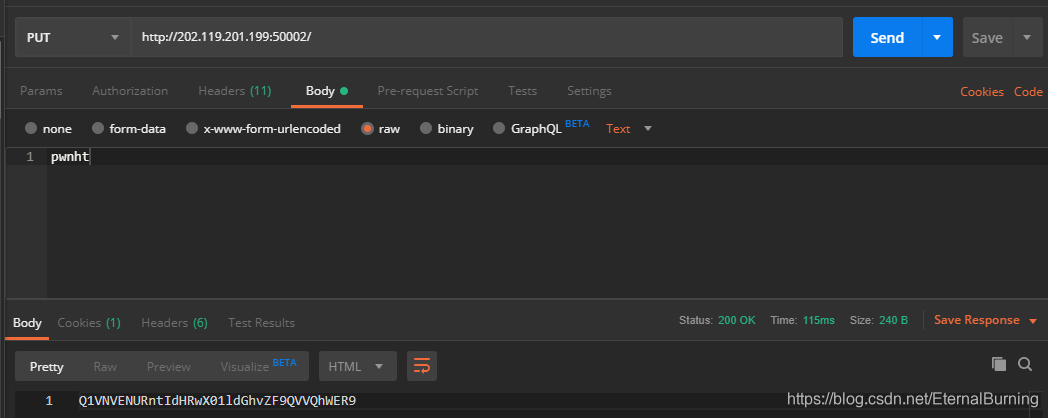Image resolution: width=1048 pixels, height=418 pixels.
Task: Copy the response body with the copy icon
Action: click(999, 364)
